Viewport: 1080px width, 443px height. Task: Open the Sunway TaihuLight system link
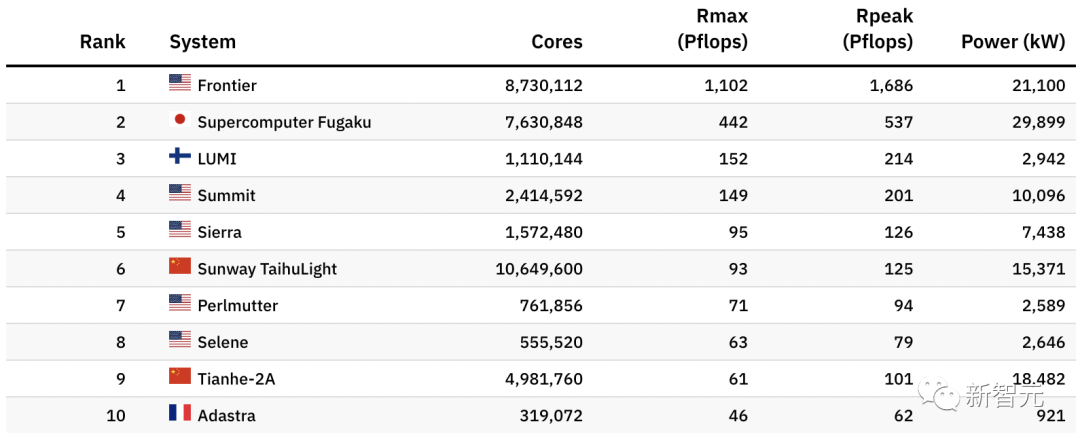[x=267, y=269]
